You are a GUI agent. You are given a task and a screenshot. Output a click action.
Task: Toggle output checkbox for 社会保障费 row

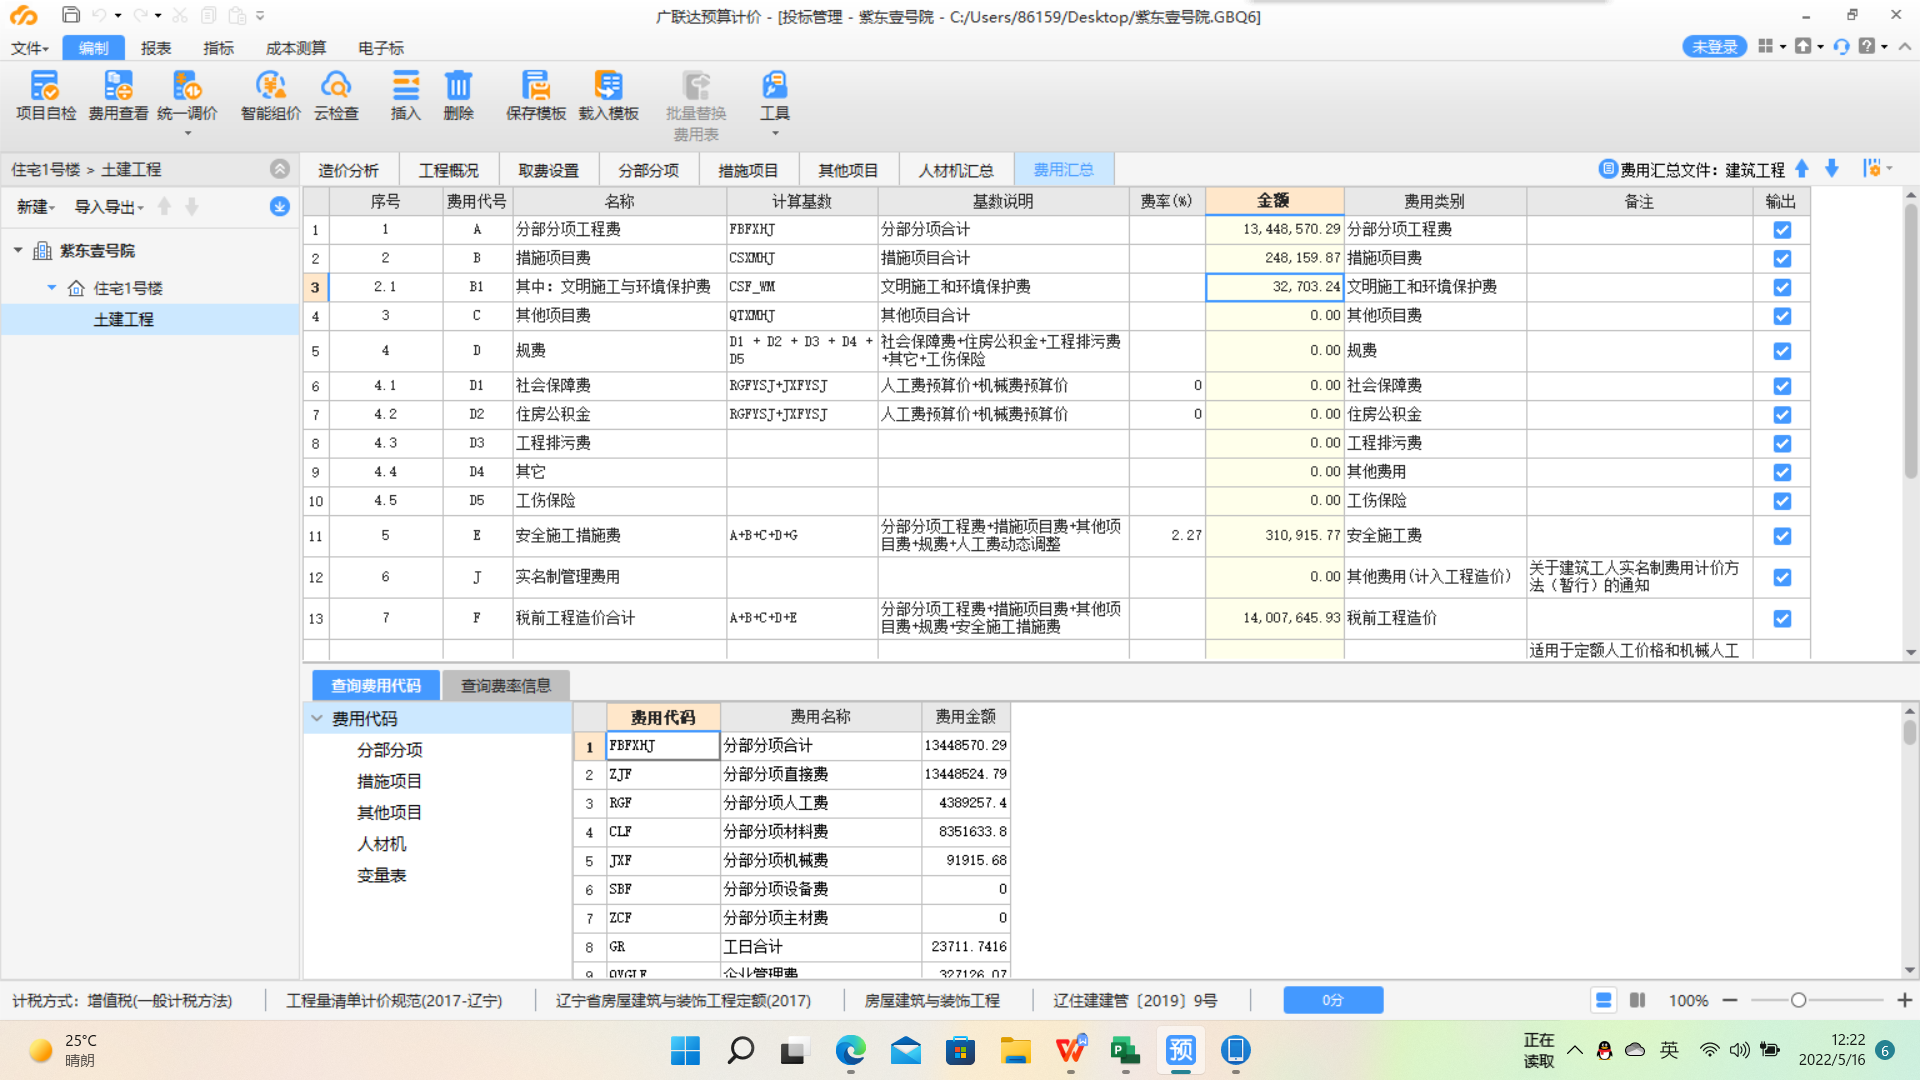1782,386
